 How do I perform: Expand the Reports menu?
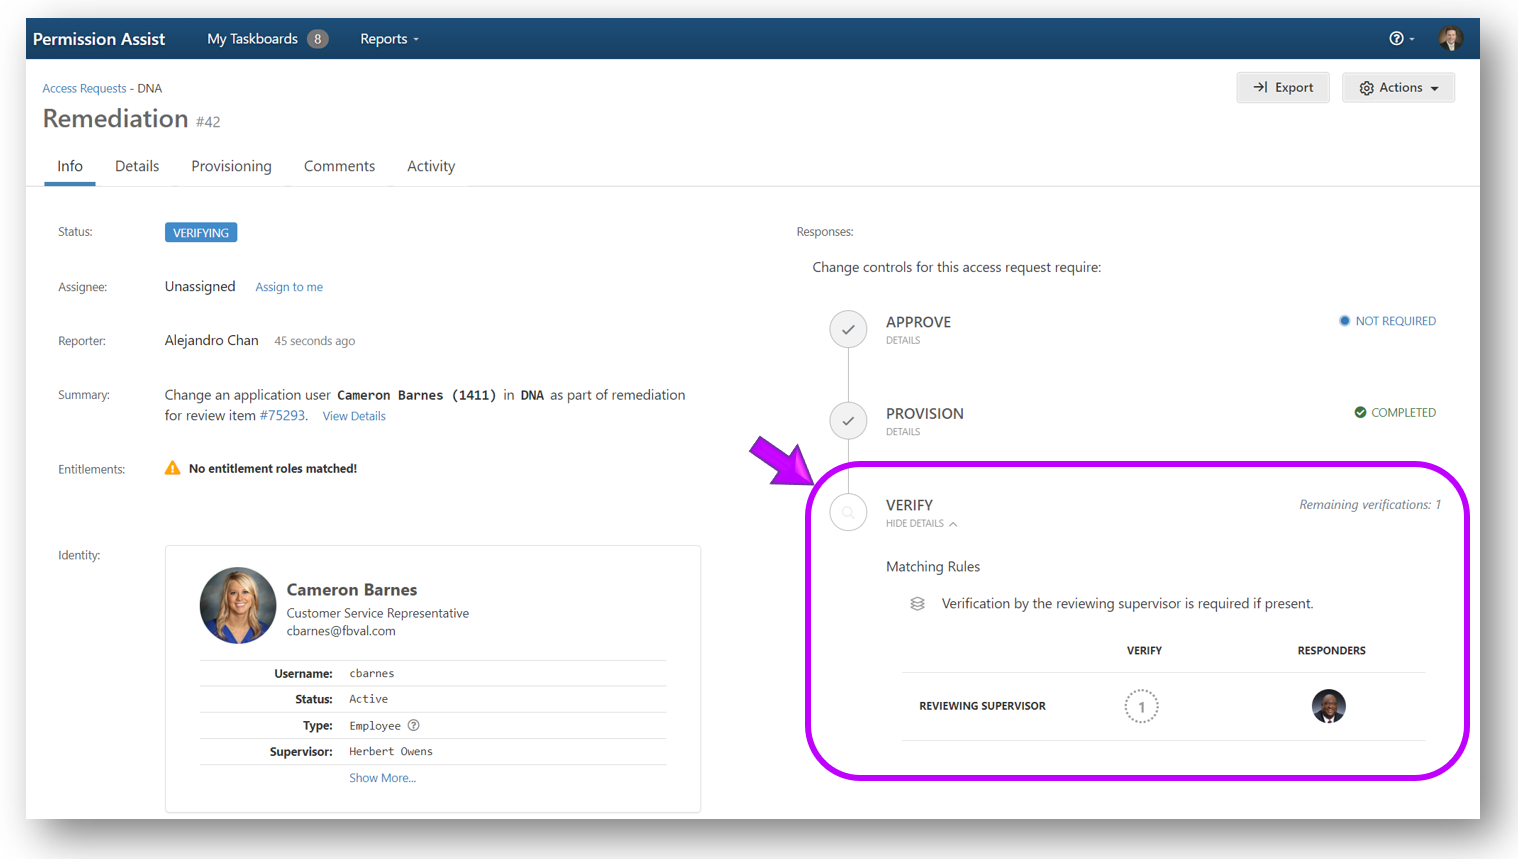[x=389, y=39]
